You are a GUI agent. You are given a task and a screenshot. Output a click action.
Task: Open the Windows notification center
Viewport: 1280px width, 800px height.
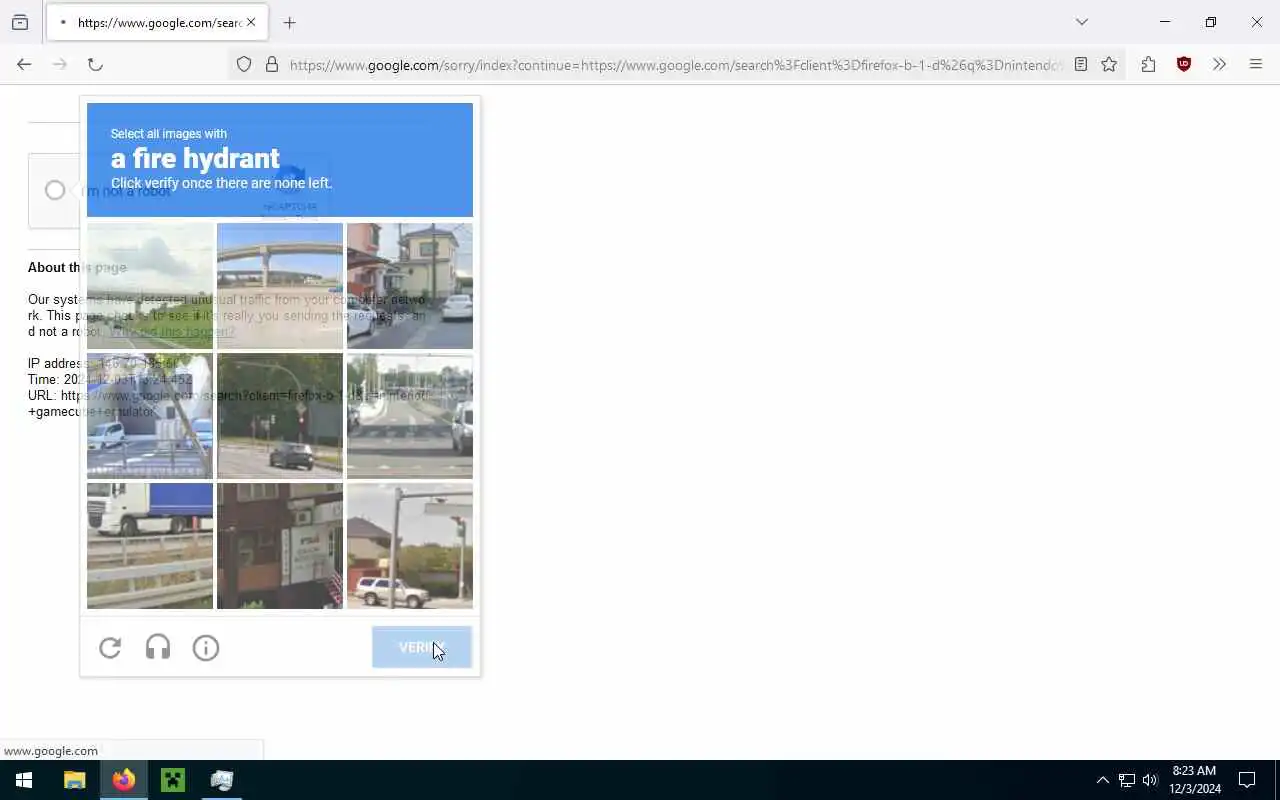pyautogui.click(x=1247, y=780)
